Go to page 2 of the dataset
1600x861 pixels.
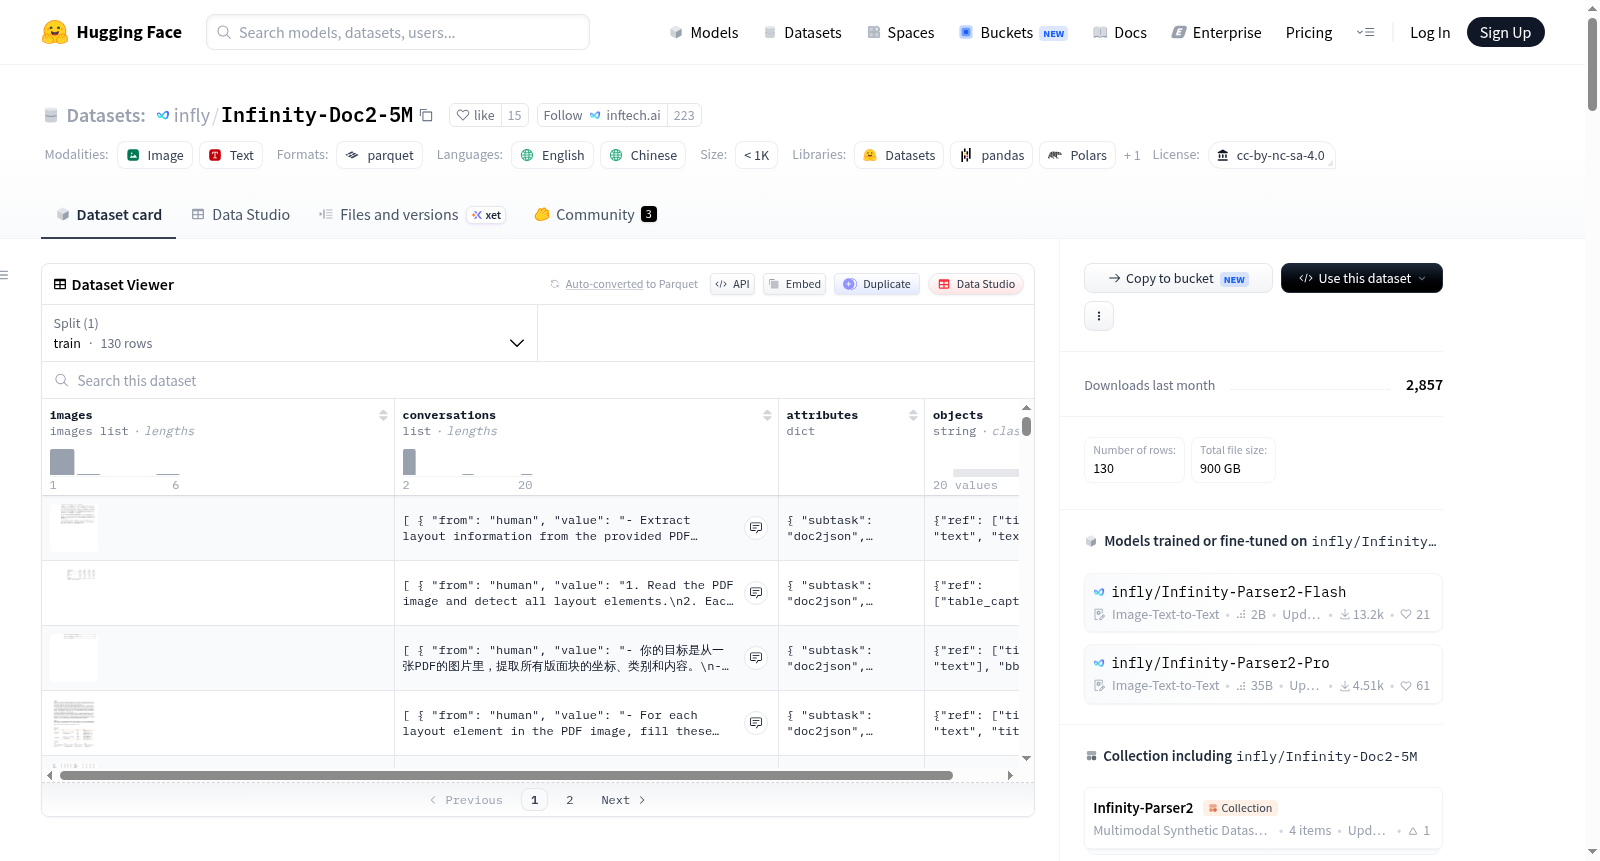570,800
